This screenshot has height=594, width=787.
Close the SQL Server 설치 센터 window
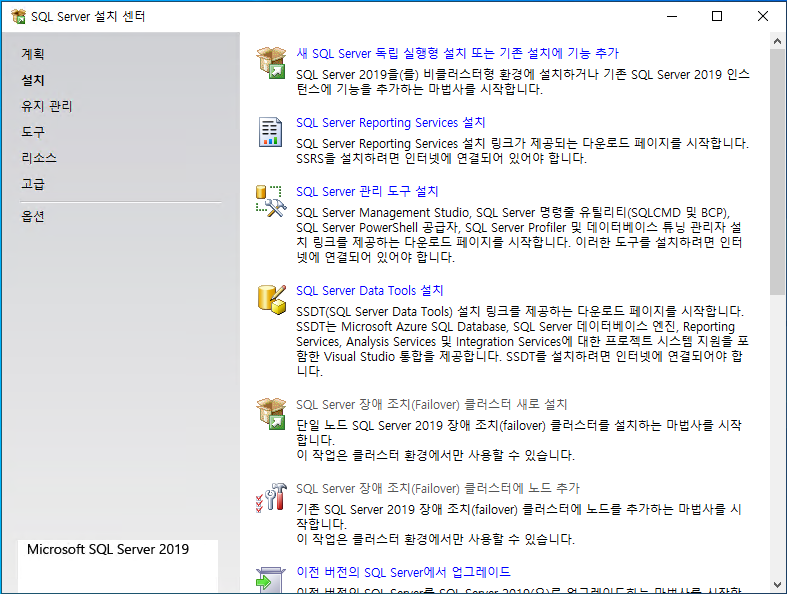click(x=762, y=16)
